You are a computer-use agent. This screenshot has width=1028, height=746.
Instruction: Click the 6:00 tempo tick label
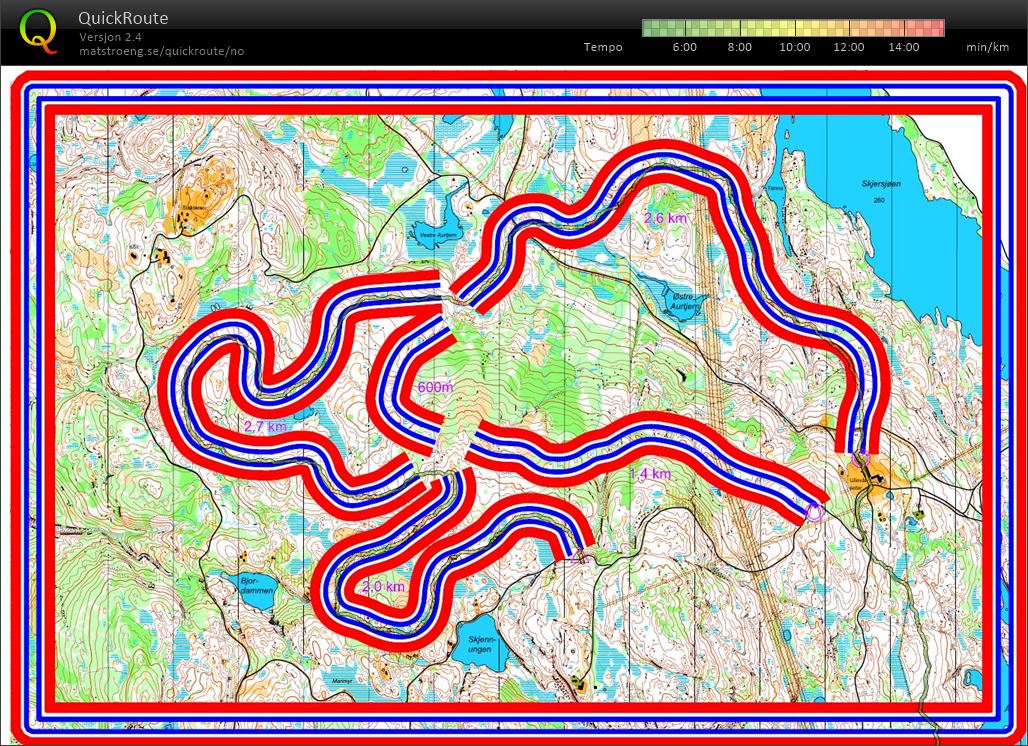tap(684, 47)
